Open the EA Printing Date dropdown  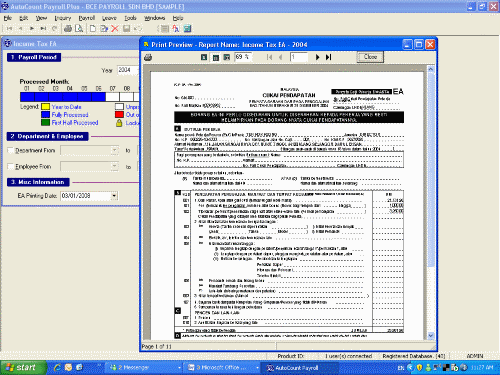114,196
